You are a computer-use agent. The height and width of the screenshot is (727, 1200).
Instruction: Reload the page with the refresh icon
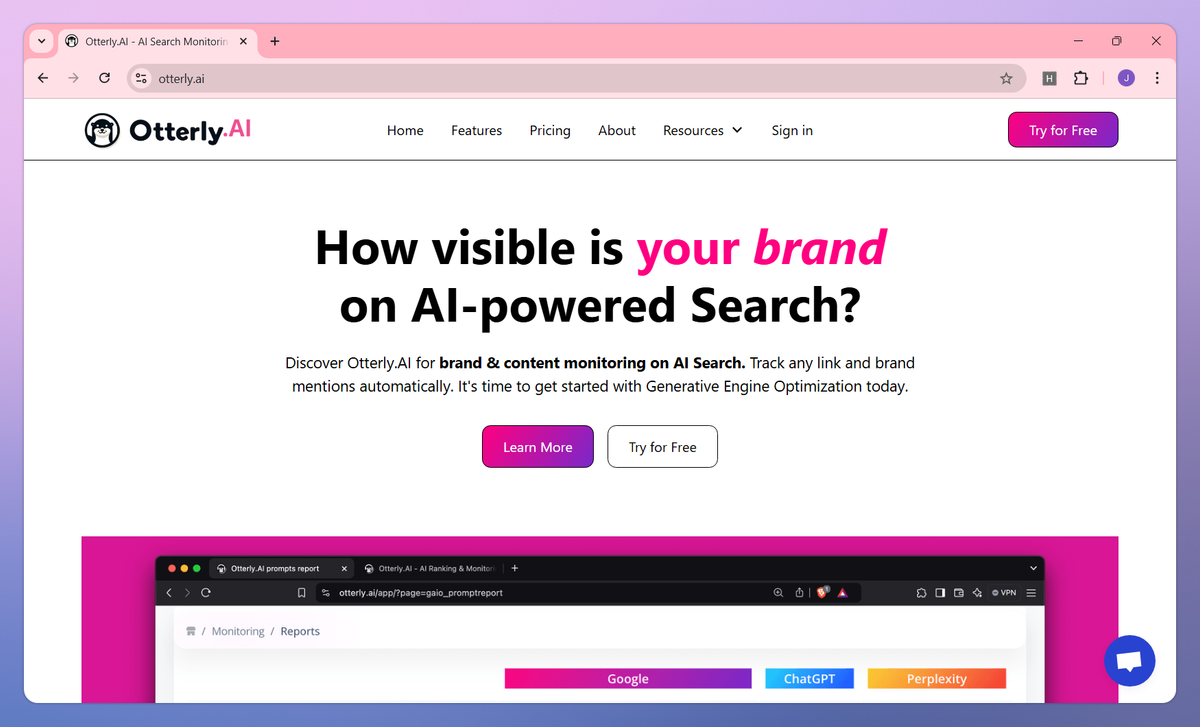point(104,78)
